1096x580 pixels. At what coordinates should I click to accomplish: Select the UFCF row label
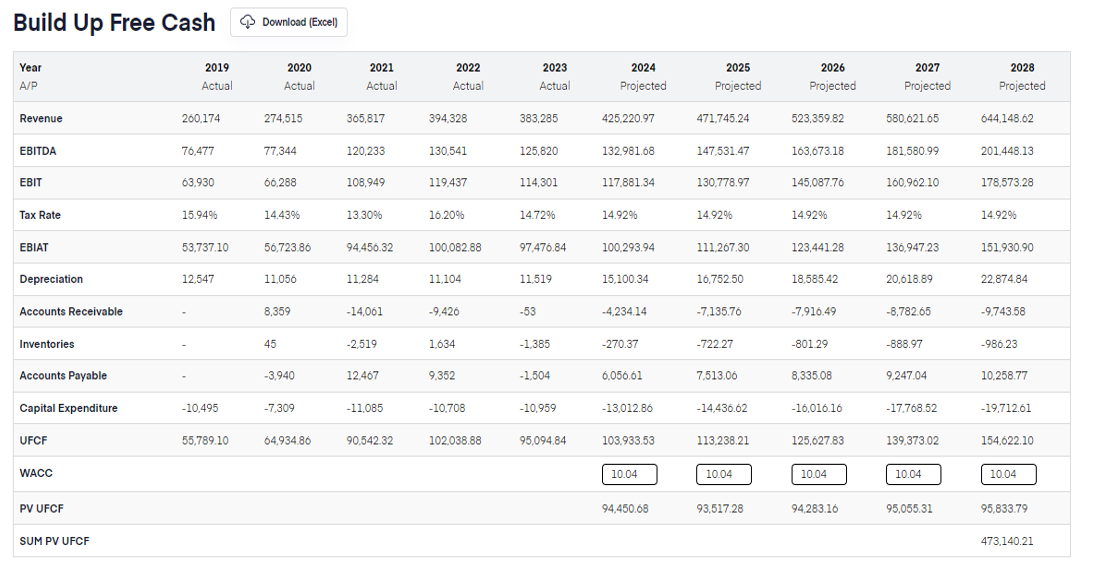pos(31,440)
